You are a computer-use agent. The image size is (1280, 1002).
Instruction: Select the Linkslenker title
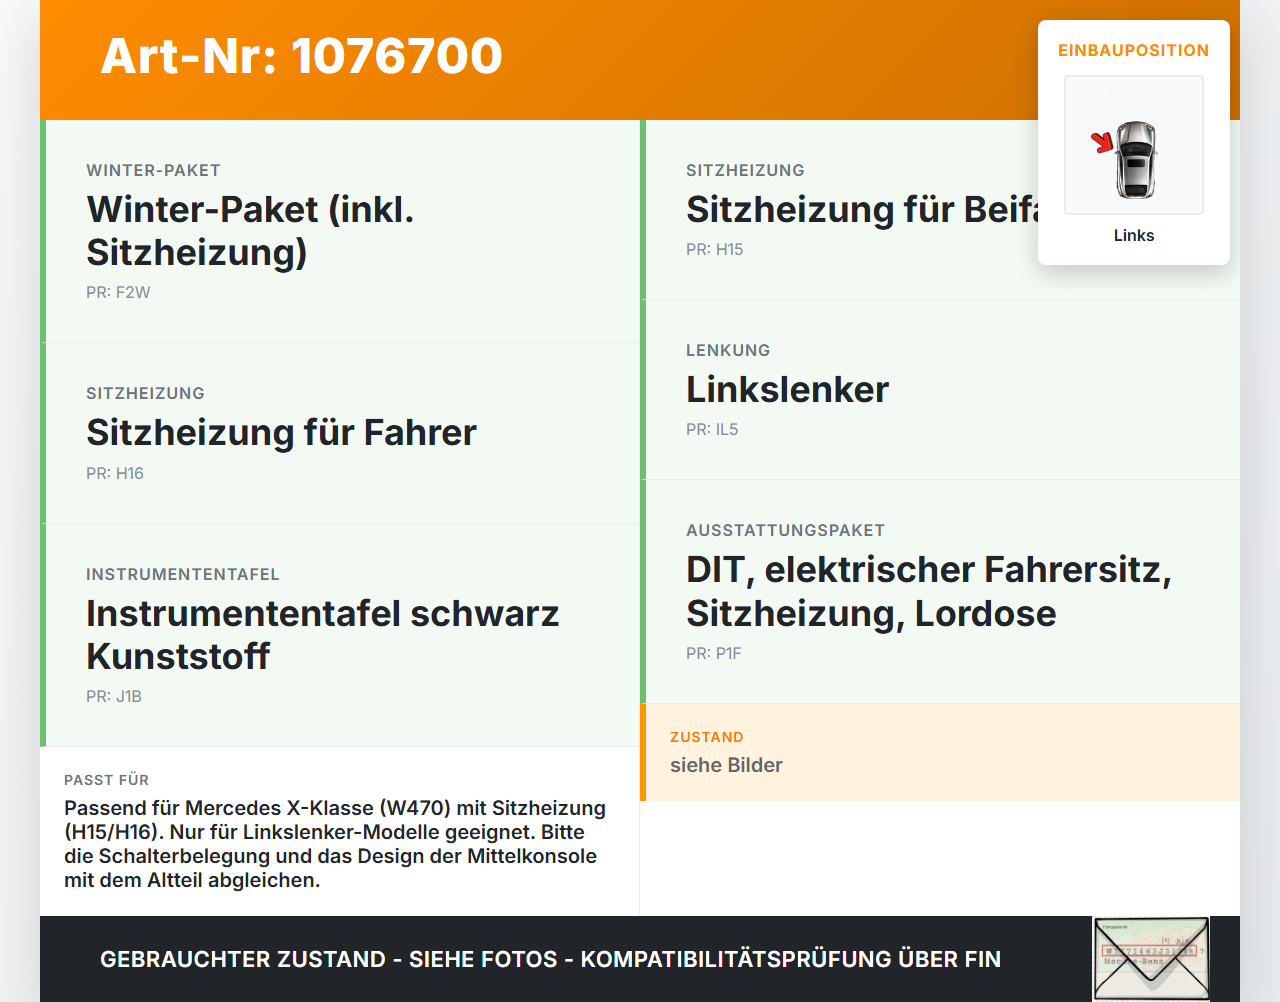point(787,389)
